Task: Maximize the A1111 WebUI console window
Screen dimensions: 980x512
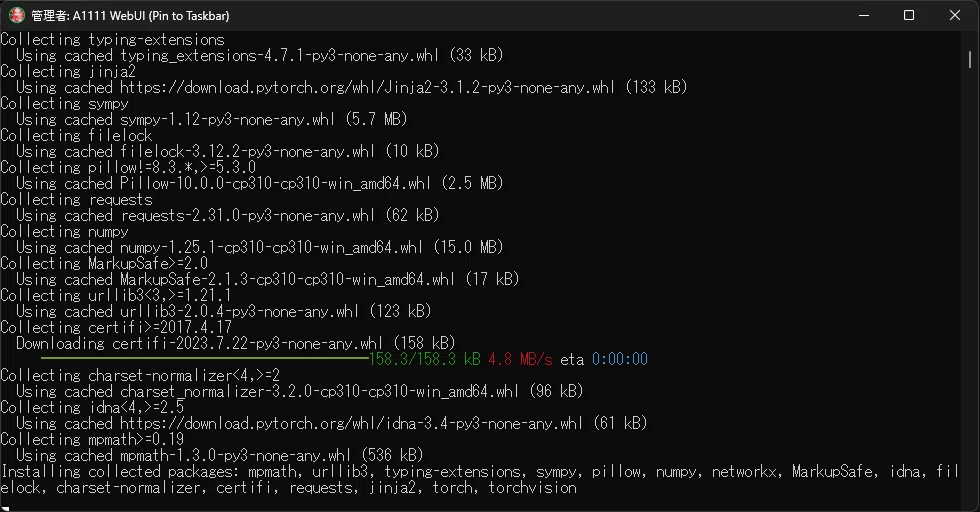Action: point(909,15)
